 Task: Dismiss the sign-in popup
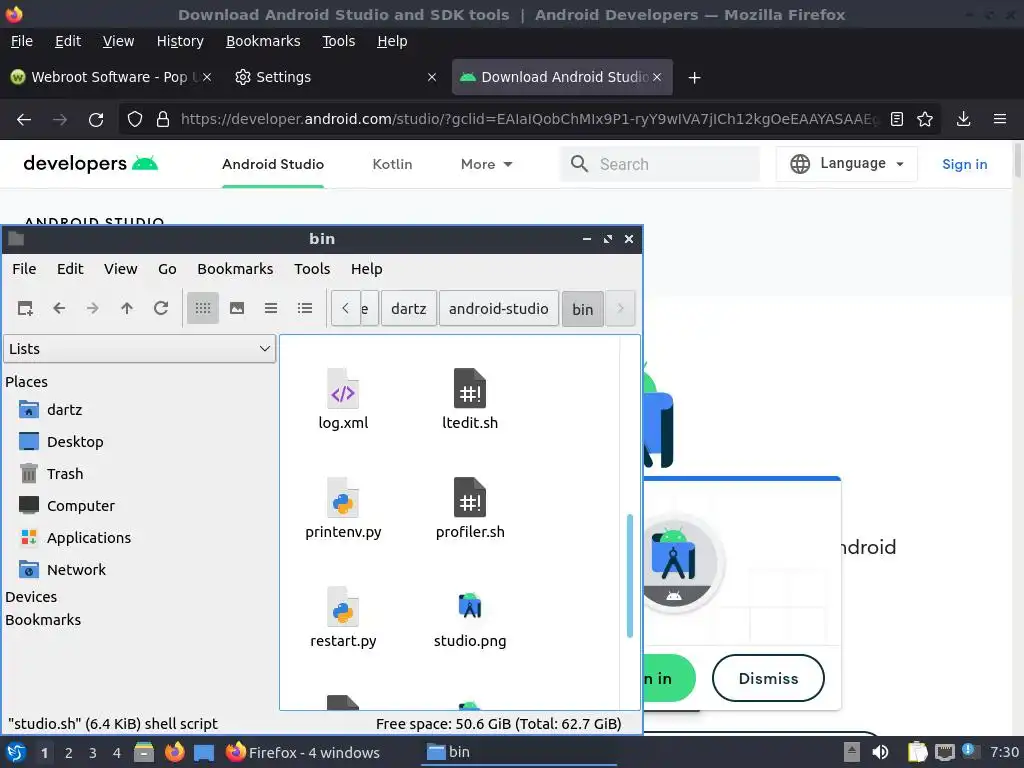click(x=768, y=679)
